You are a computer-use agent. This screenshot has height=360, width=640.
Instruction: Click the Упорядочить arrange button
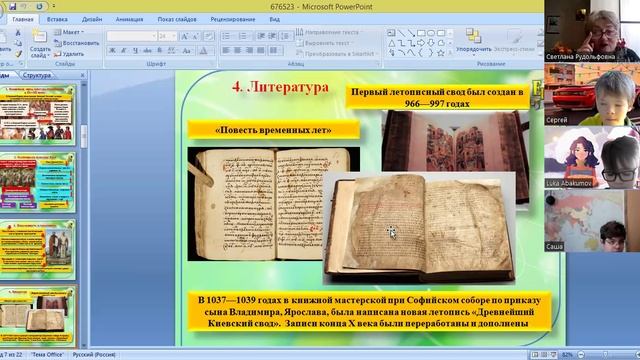(473, 42)
